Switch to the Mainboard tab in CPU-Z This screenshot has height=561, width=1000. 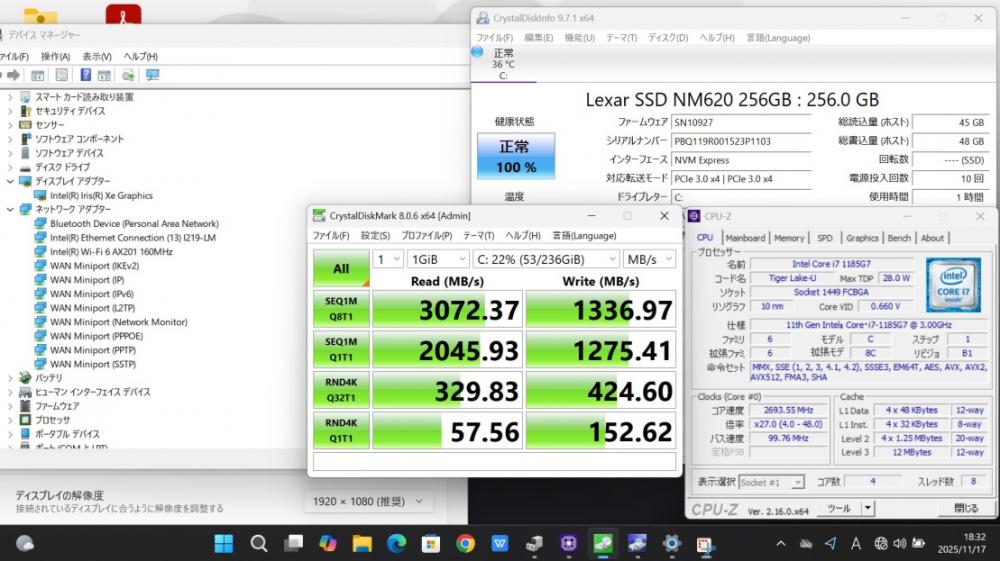[745, 238]
